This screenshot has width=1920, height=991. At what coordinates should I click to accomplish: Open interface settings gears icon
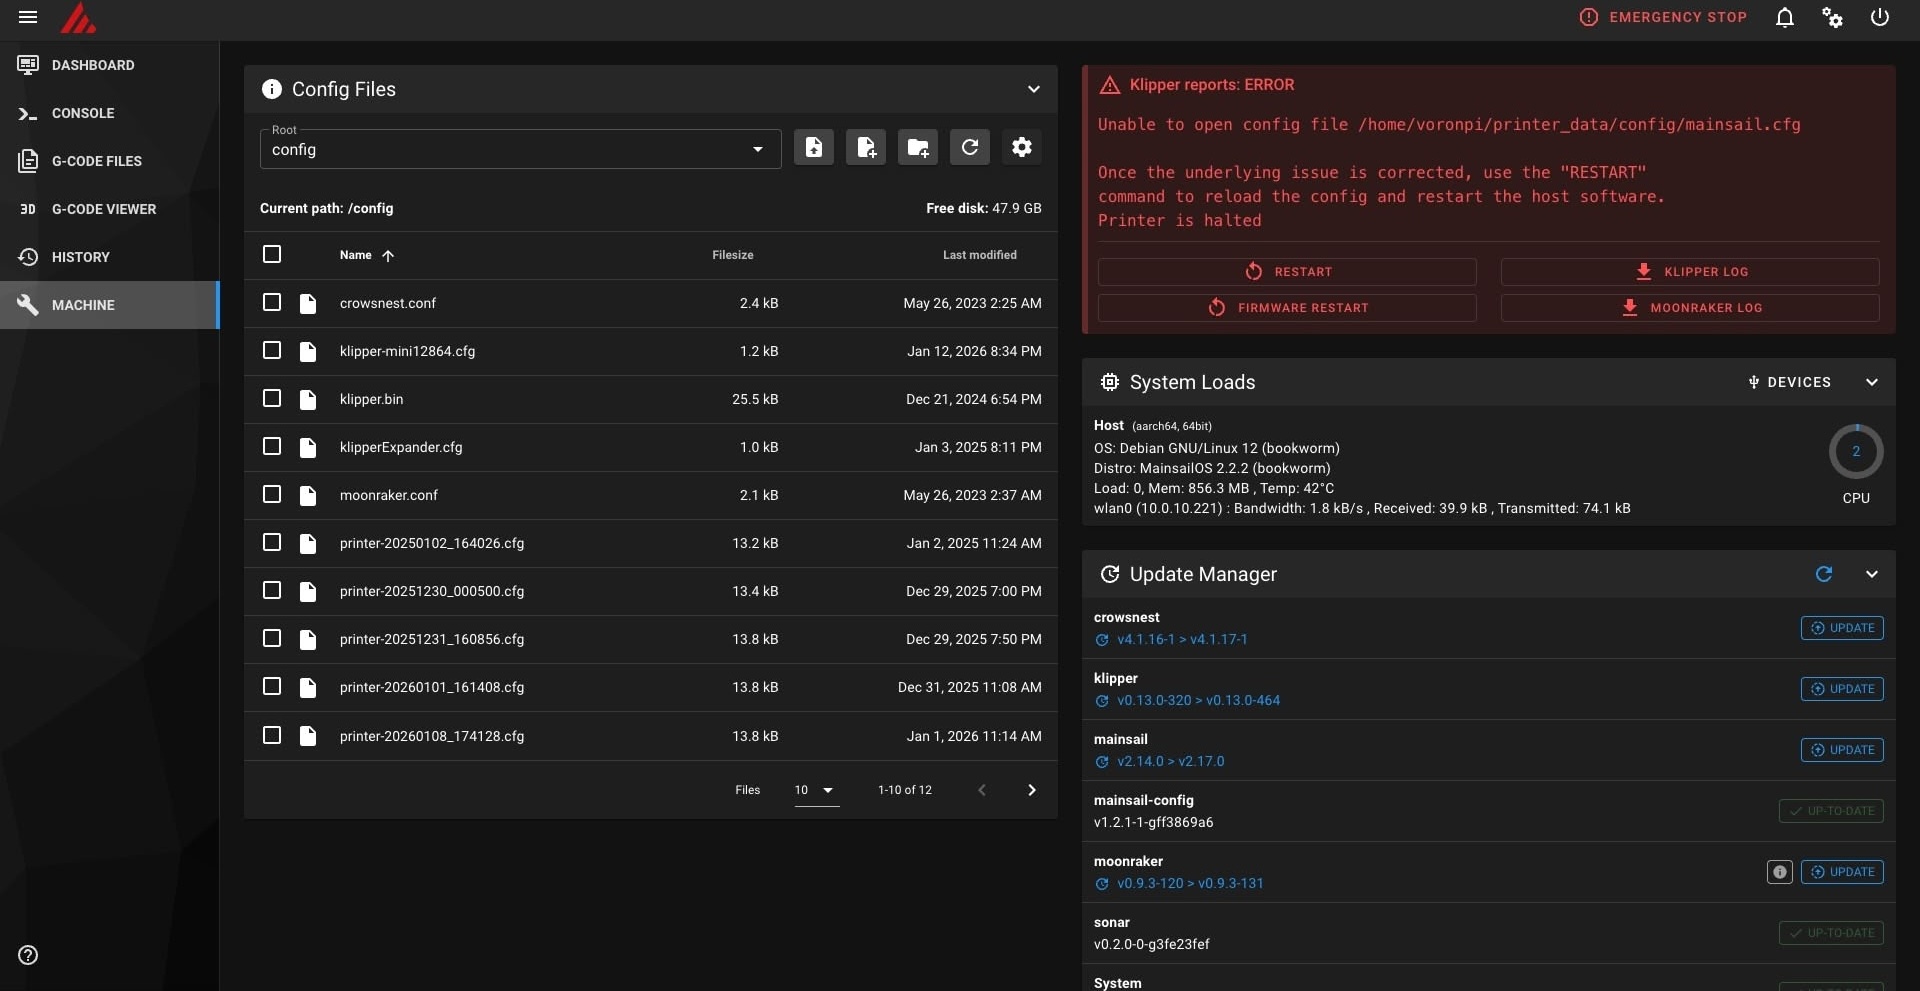click(x=1832, y=17)
